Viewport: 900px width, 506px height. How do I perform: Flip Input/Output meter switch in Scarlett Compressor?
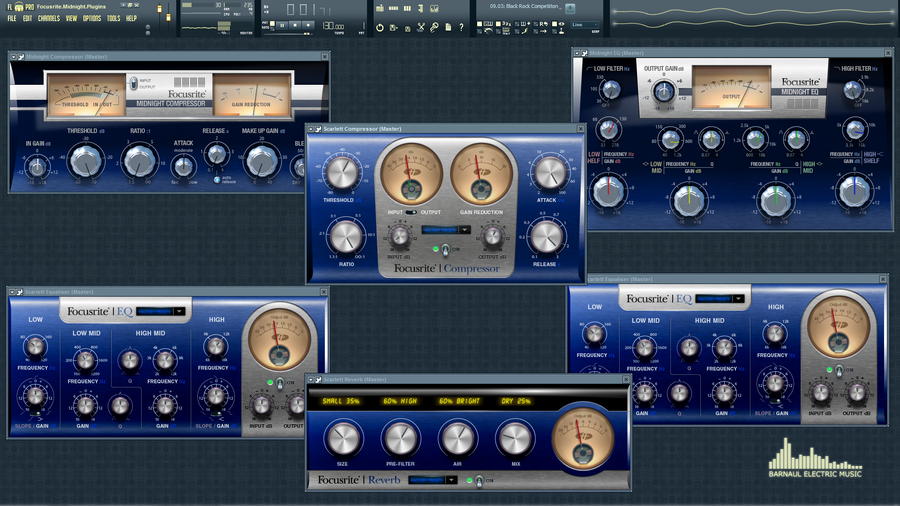(412, 212)
